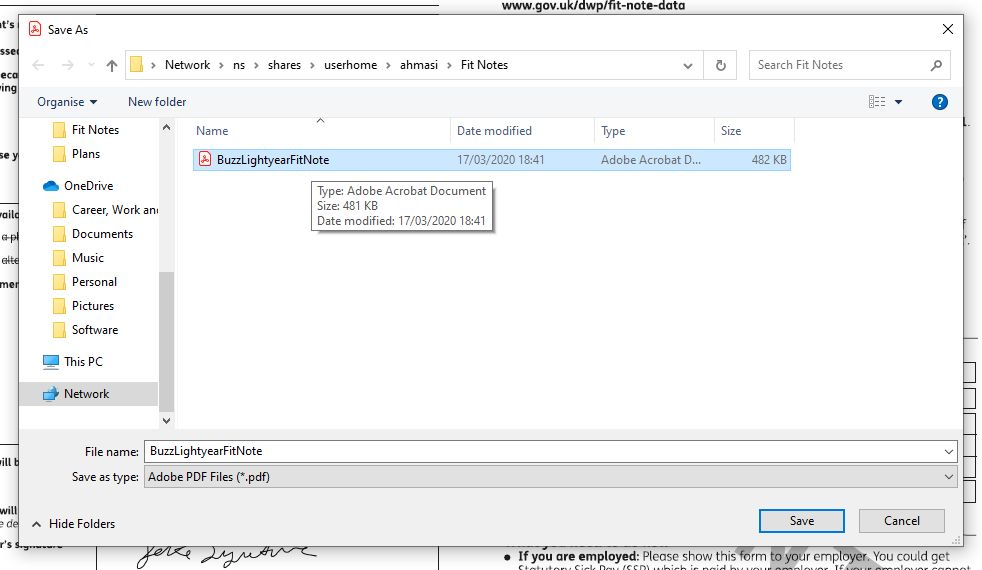Expand the Save as type dropdown
Image resolution: width=982 pixels, height=570 pixels.
pos(948,477)
